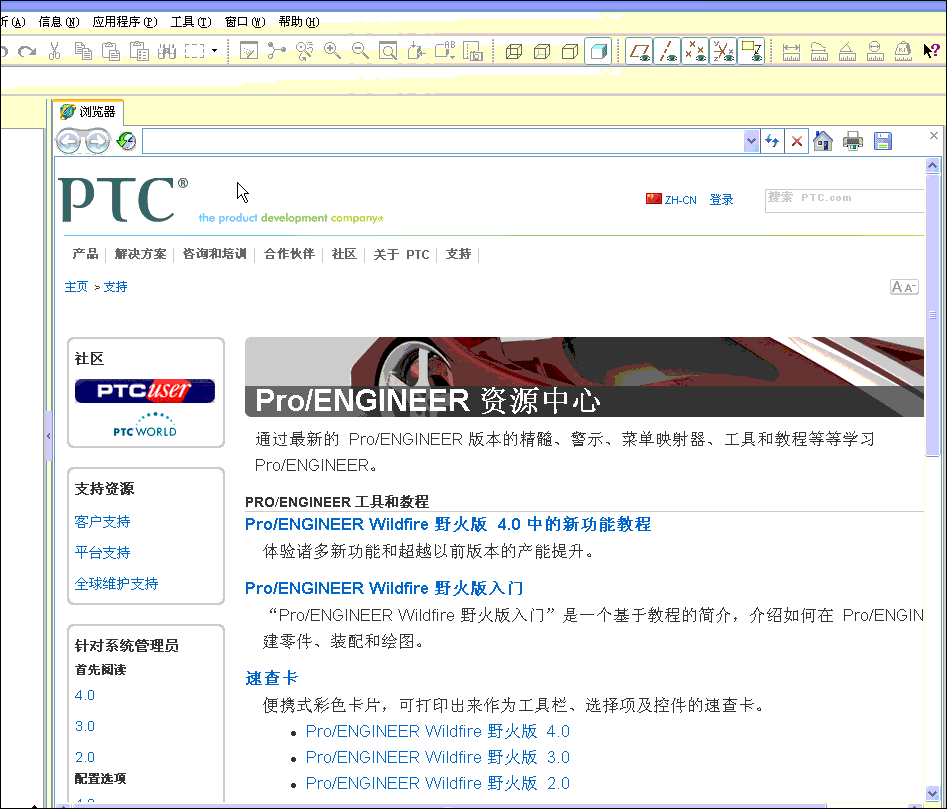Image resolution: width=947 pixels, height=809 pixels.
Task: Click the reorient view icon
Action: click(x=416, y=51)
